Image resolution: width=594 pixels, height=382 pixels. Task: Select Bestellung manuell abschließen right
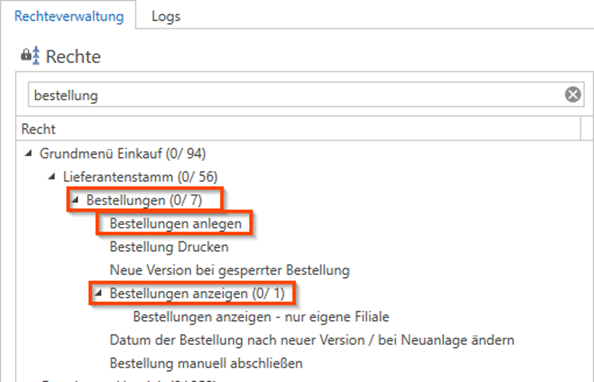[206, 363]
